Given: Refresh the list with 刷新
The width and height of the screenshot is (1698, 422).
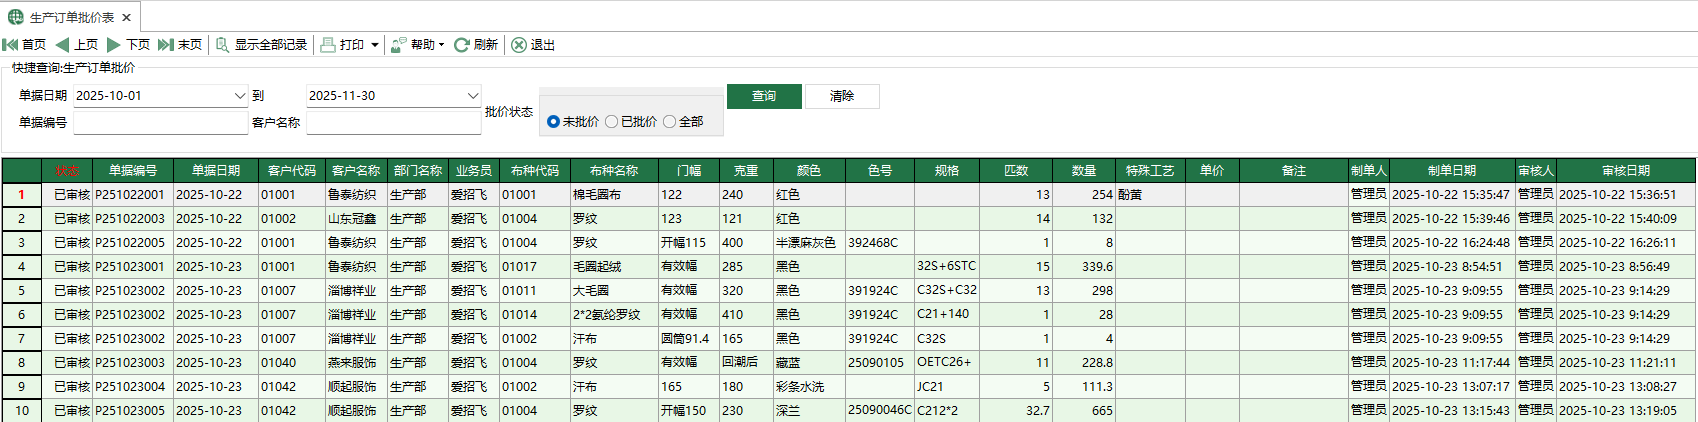Looking at the screenshot, I should pos(476,45).
